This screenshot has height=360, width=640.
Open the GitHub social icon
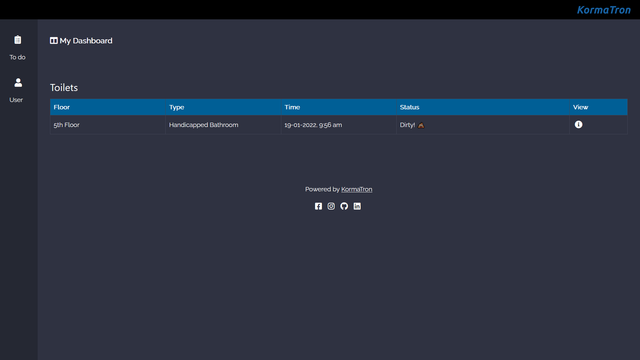point(344,206)
